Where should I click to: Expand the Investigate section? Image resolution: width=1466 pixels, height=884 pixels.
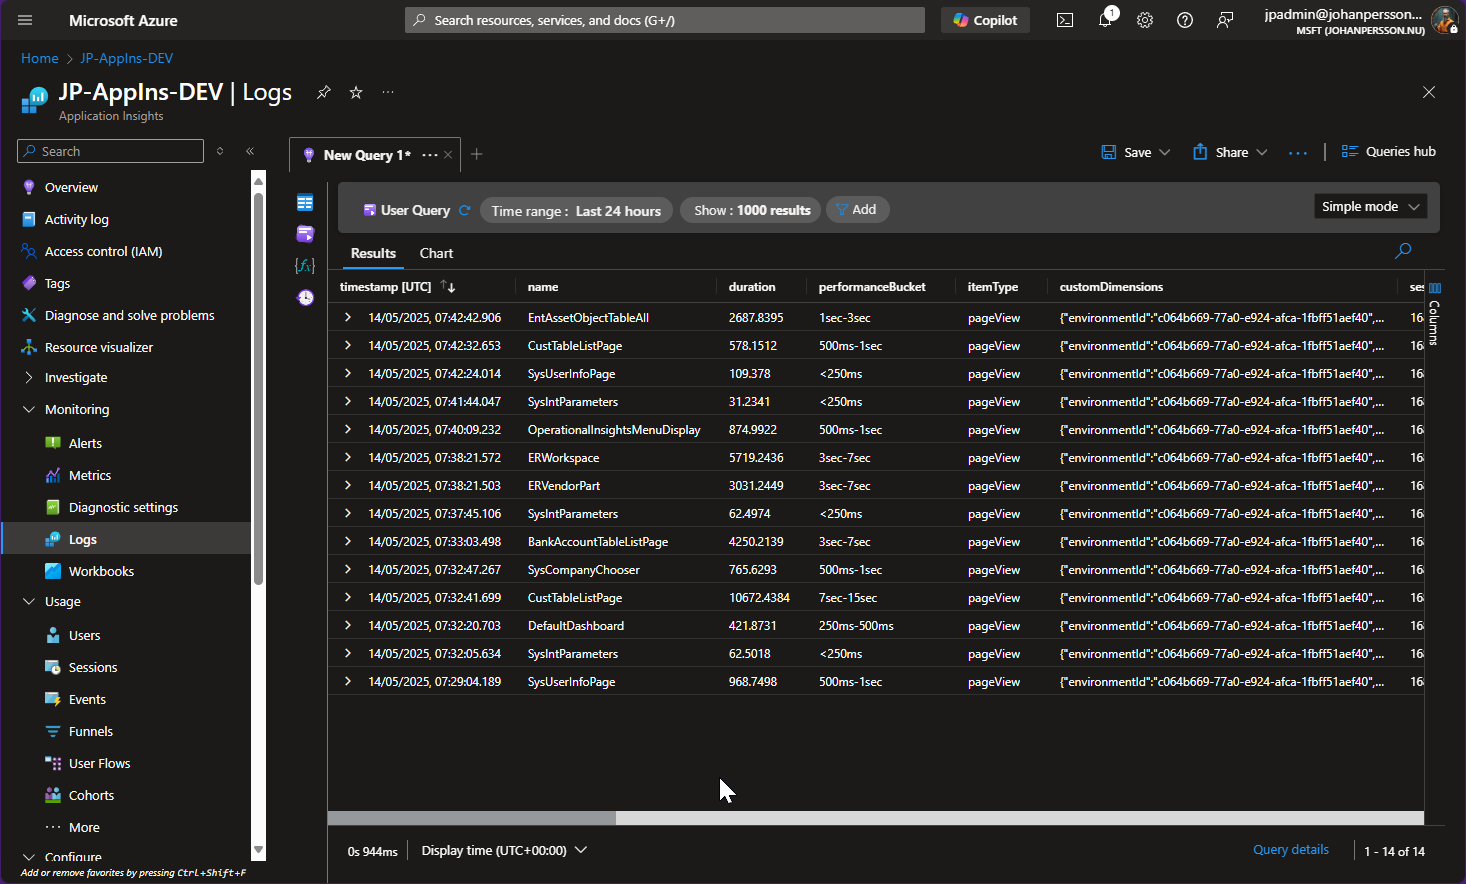(x=29, y=377)
